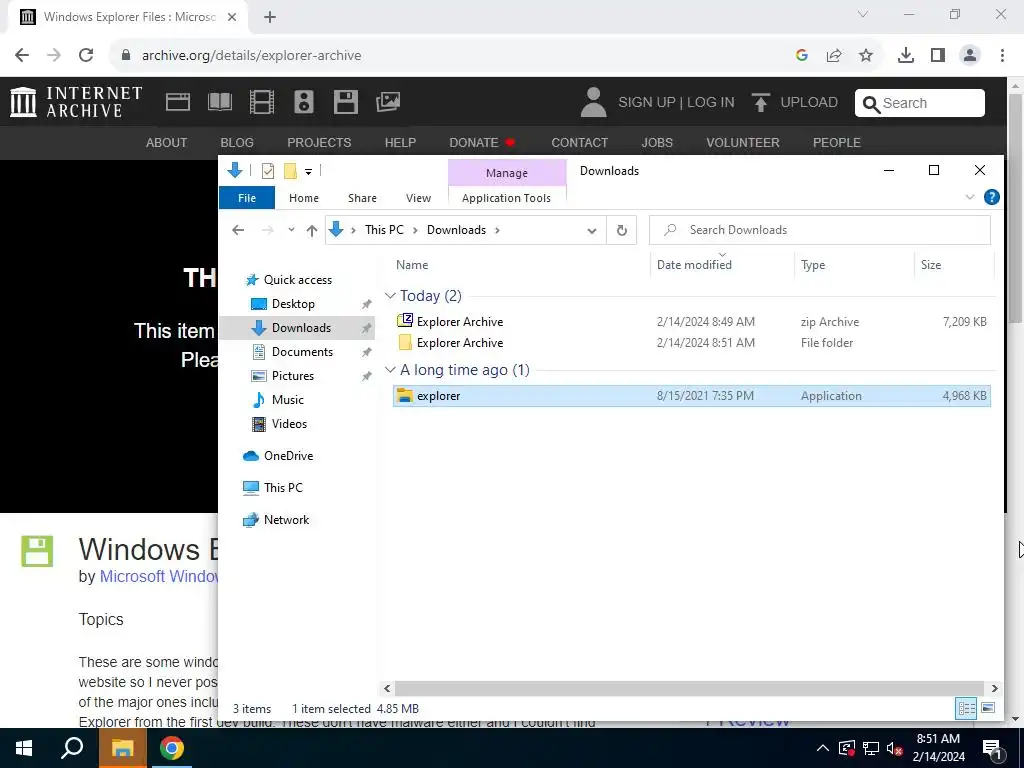
Task: Switch to Details view layout
Action: coord(966,708)
